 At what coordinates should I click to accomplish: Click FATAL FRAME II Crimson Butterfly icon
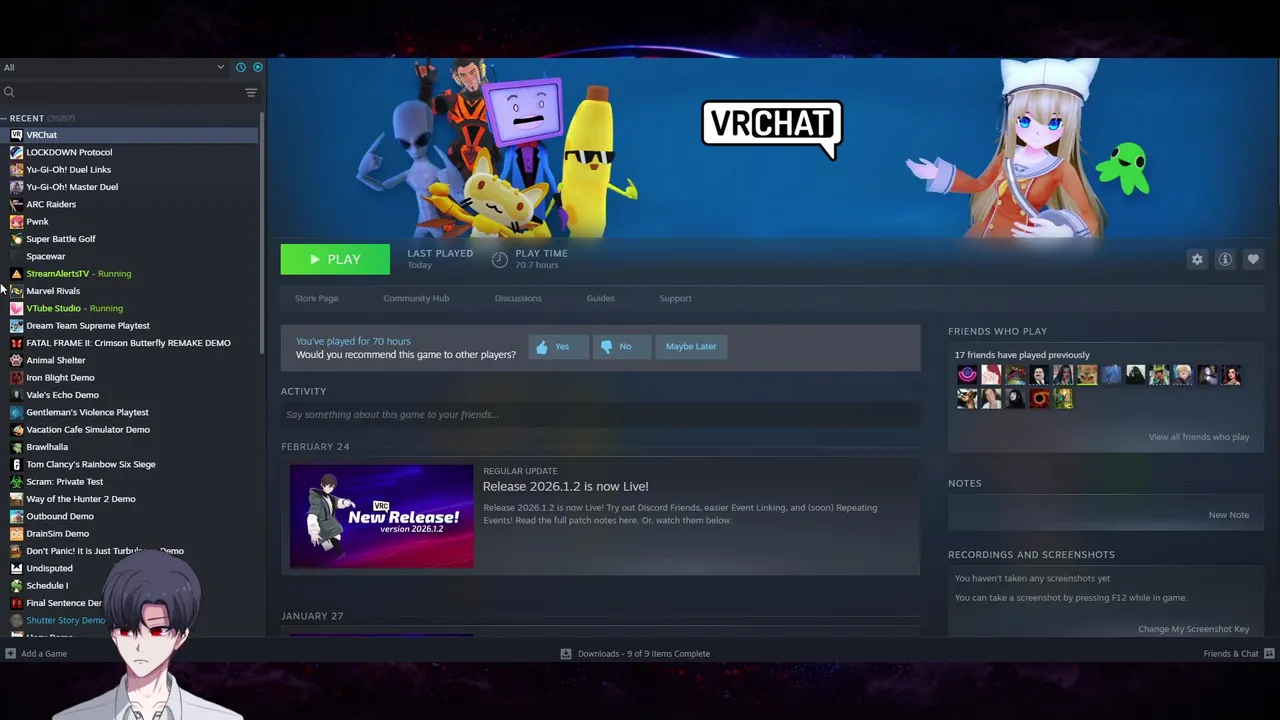coord(16,343)
